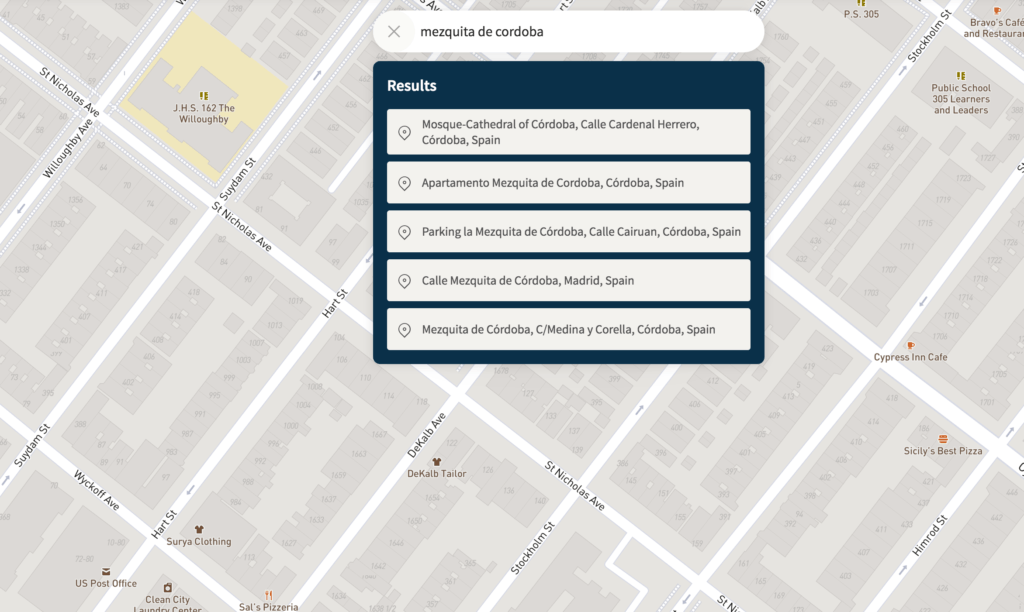
Task: Select Mezquita de Córdoba, C/Medina y Corella result
Action: (x=568, y=330)
